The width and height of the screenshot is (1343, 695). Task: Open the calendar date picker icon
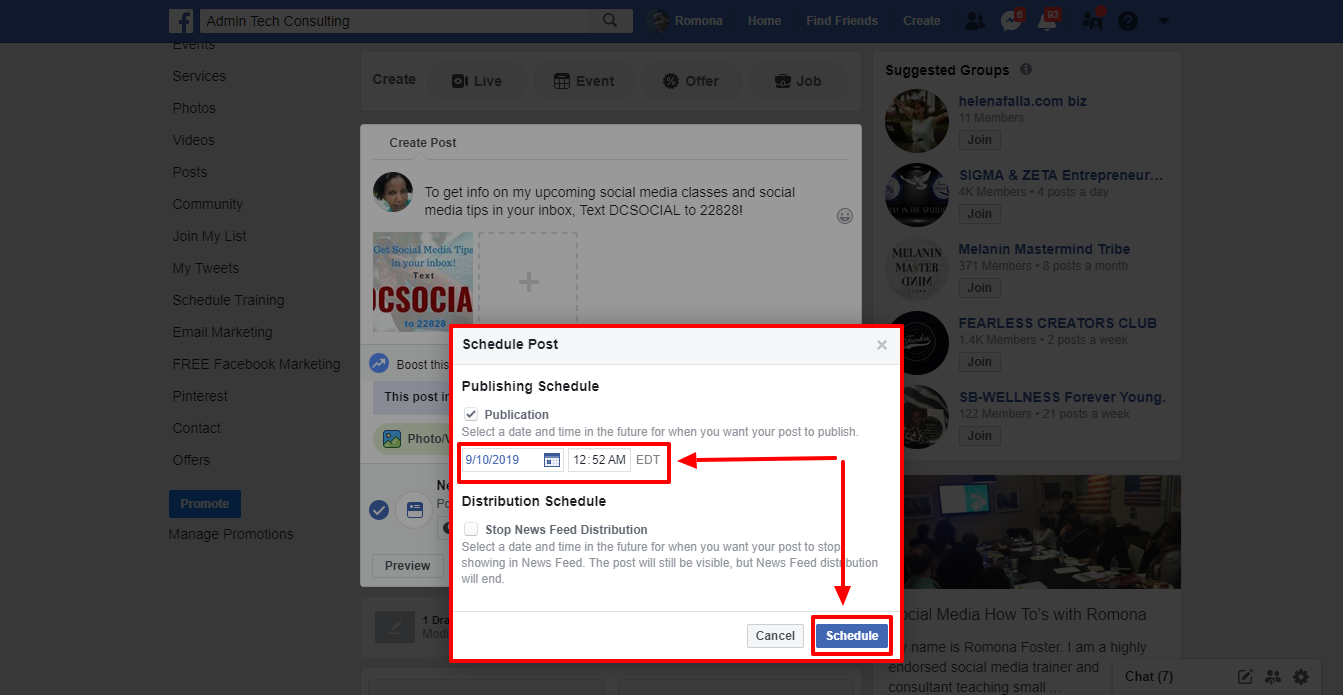tap(552, 460)
